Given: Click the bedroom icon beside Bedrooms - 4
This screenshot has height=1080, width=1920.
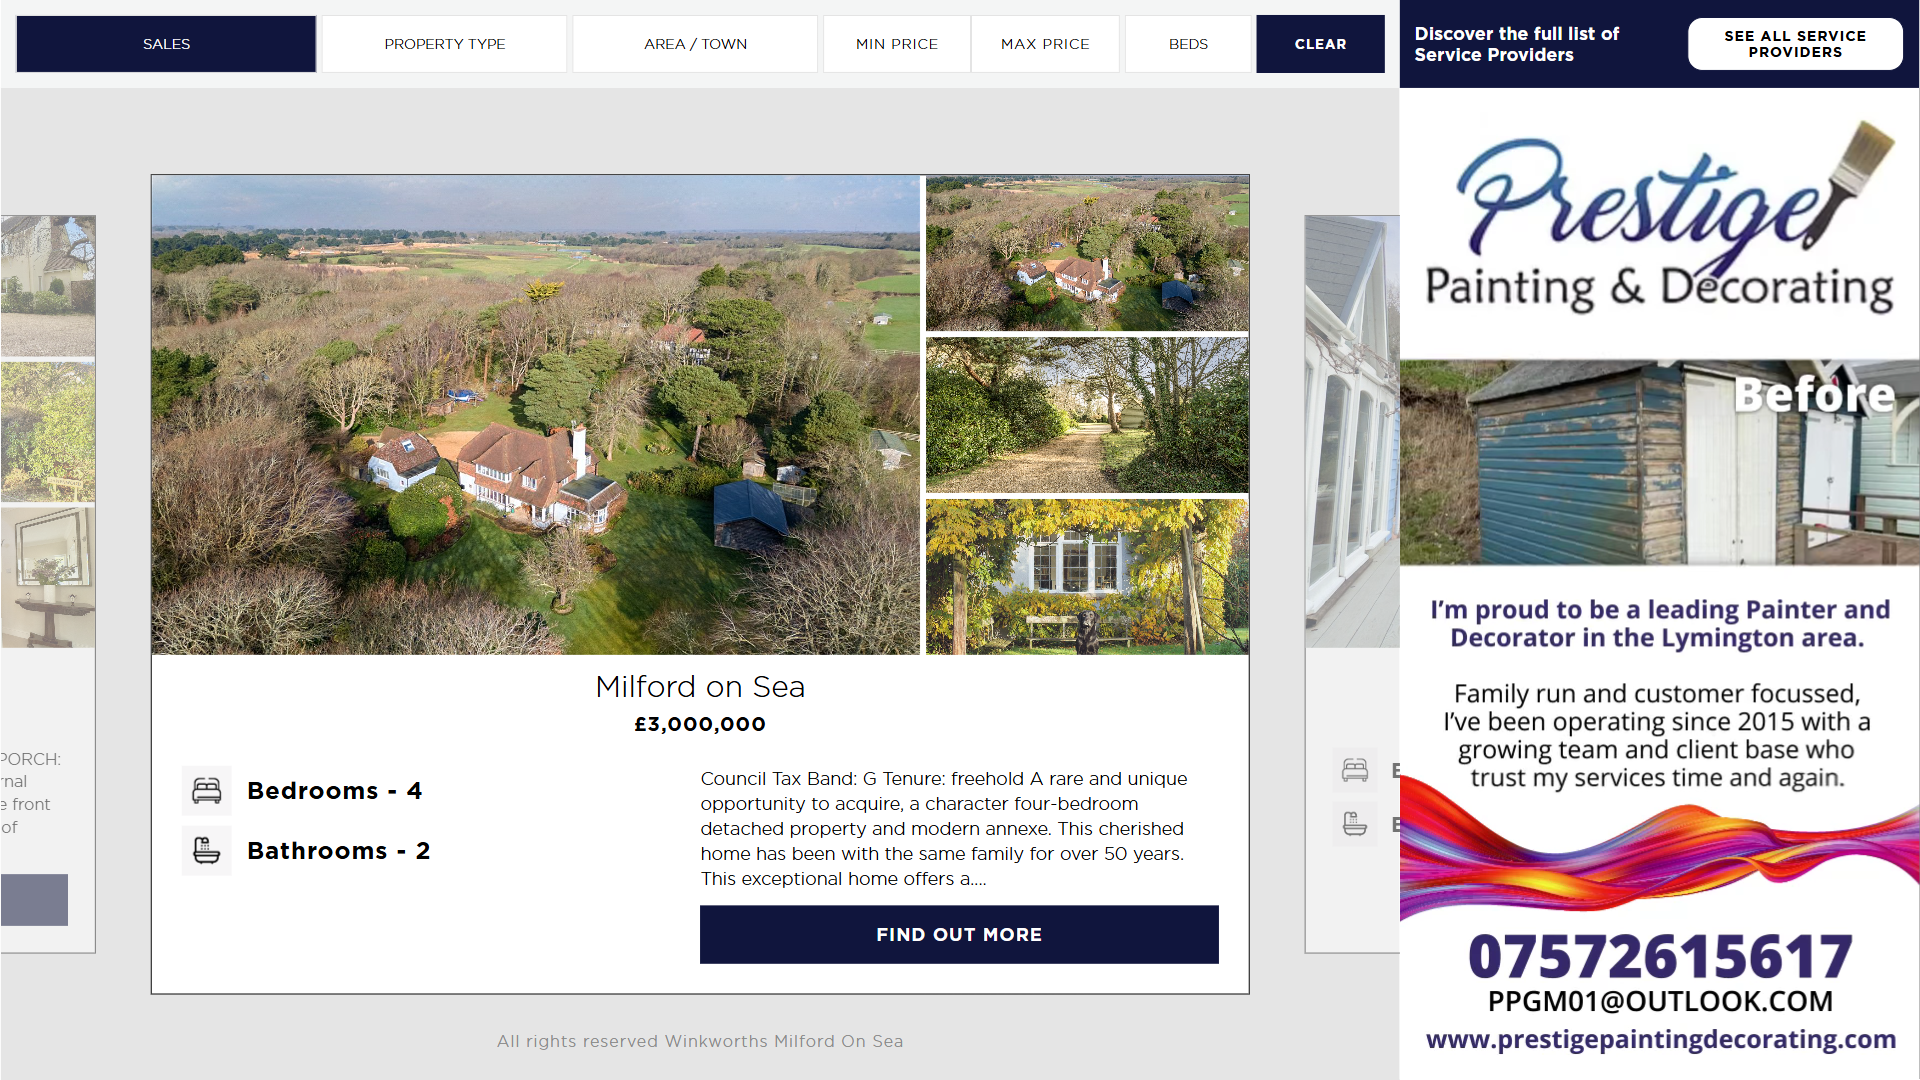Looking at the screenshot, I should [x=207, y=791].
